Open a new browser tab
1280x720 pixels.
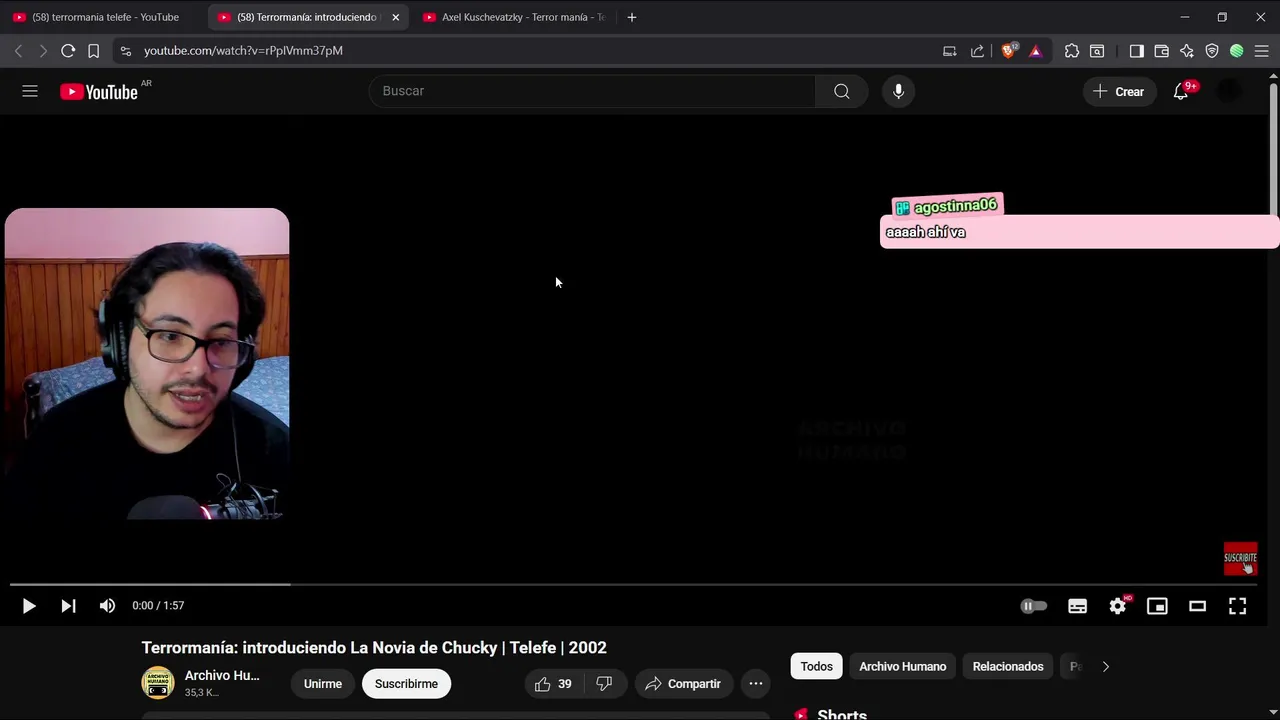pos(631,17)
